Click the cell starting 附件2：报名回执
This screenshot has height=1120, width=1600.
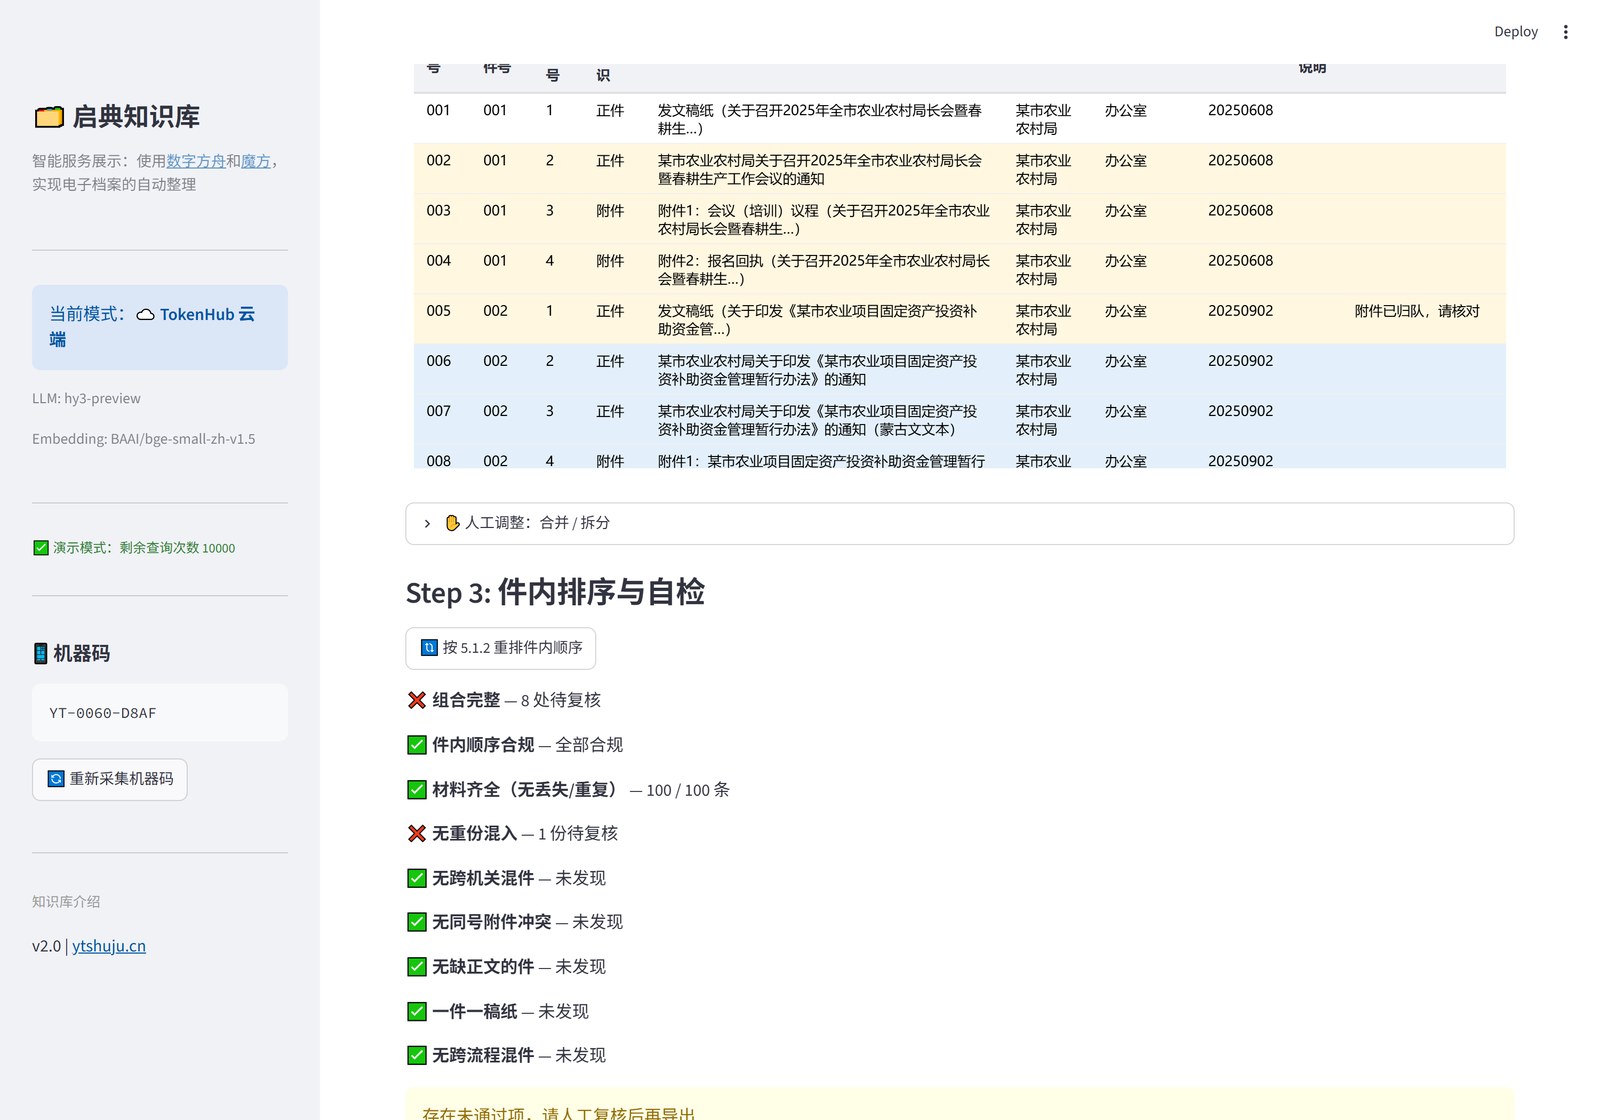coord(824,269)
